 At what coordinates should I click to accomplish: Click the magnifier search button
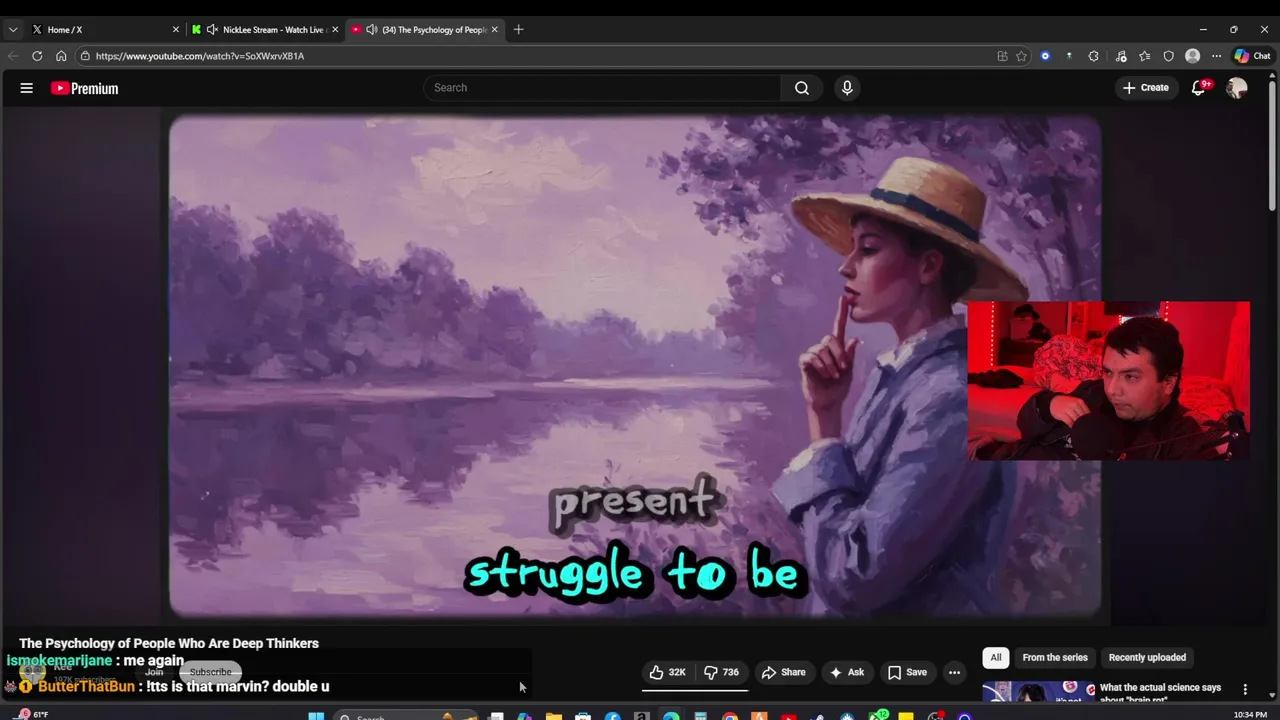point(802,88)
